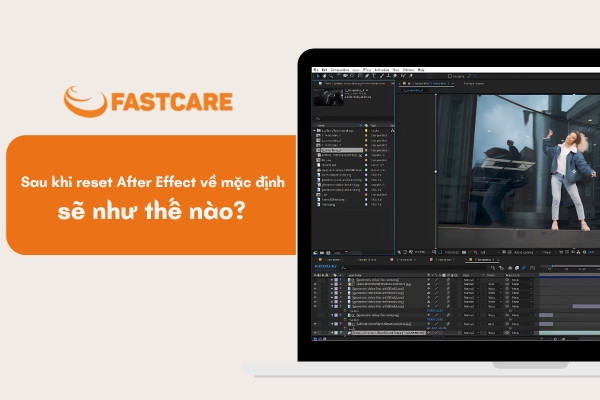Screen dimensions: 600x400
Task: Select the Clone Stamp tool
Action: [x=389, y=76]
